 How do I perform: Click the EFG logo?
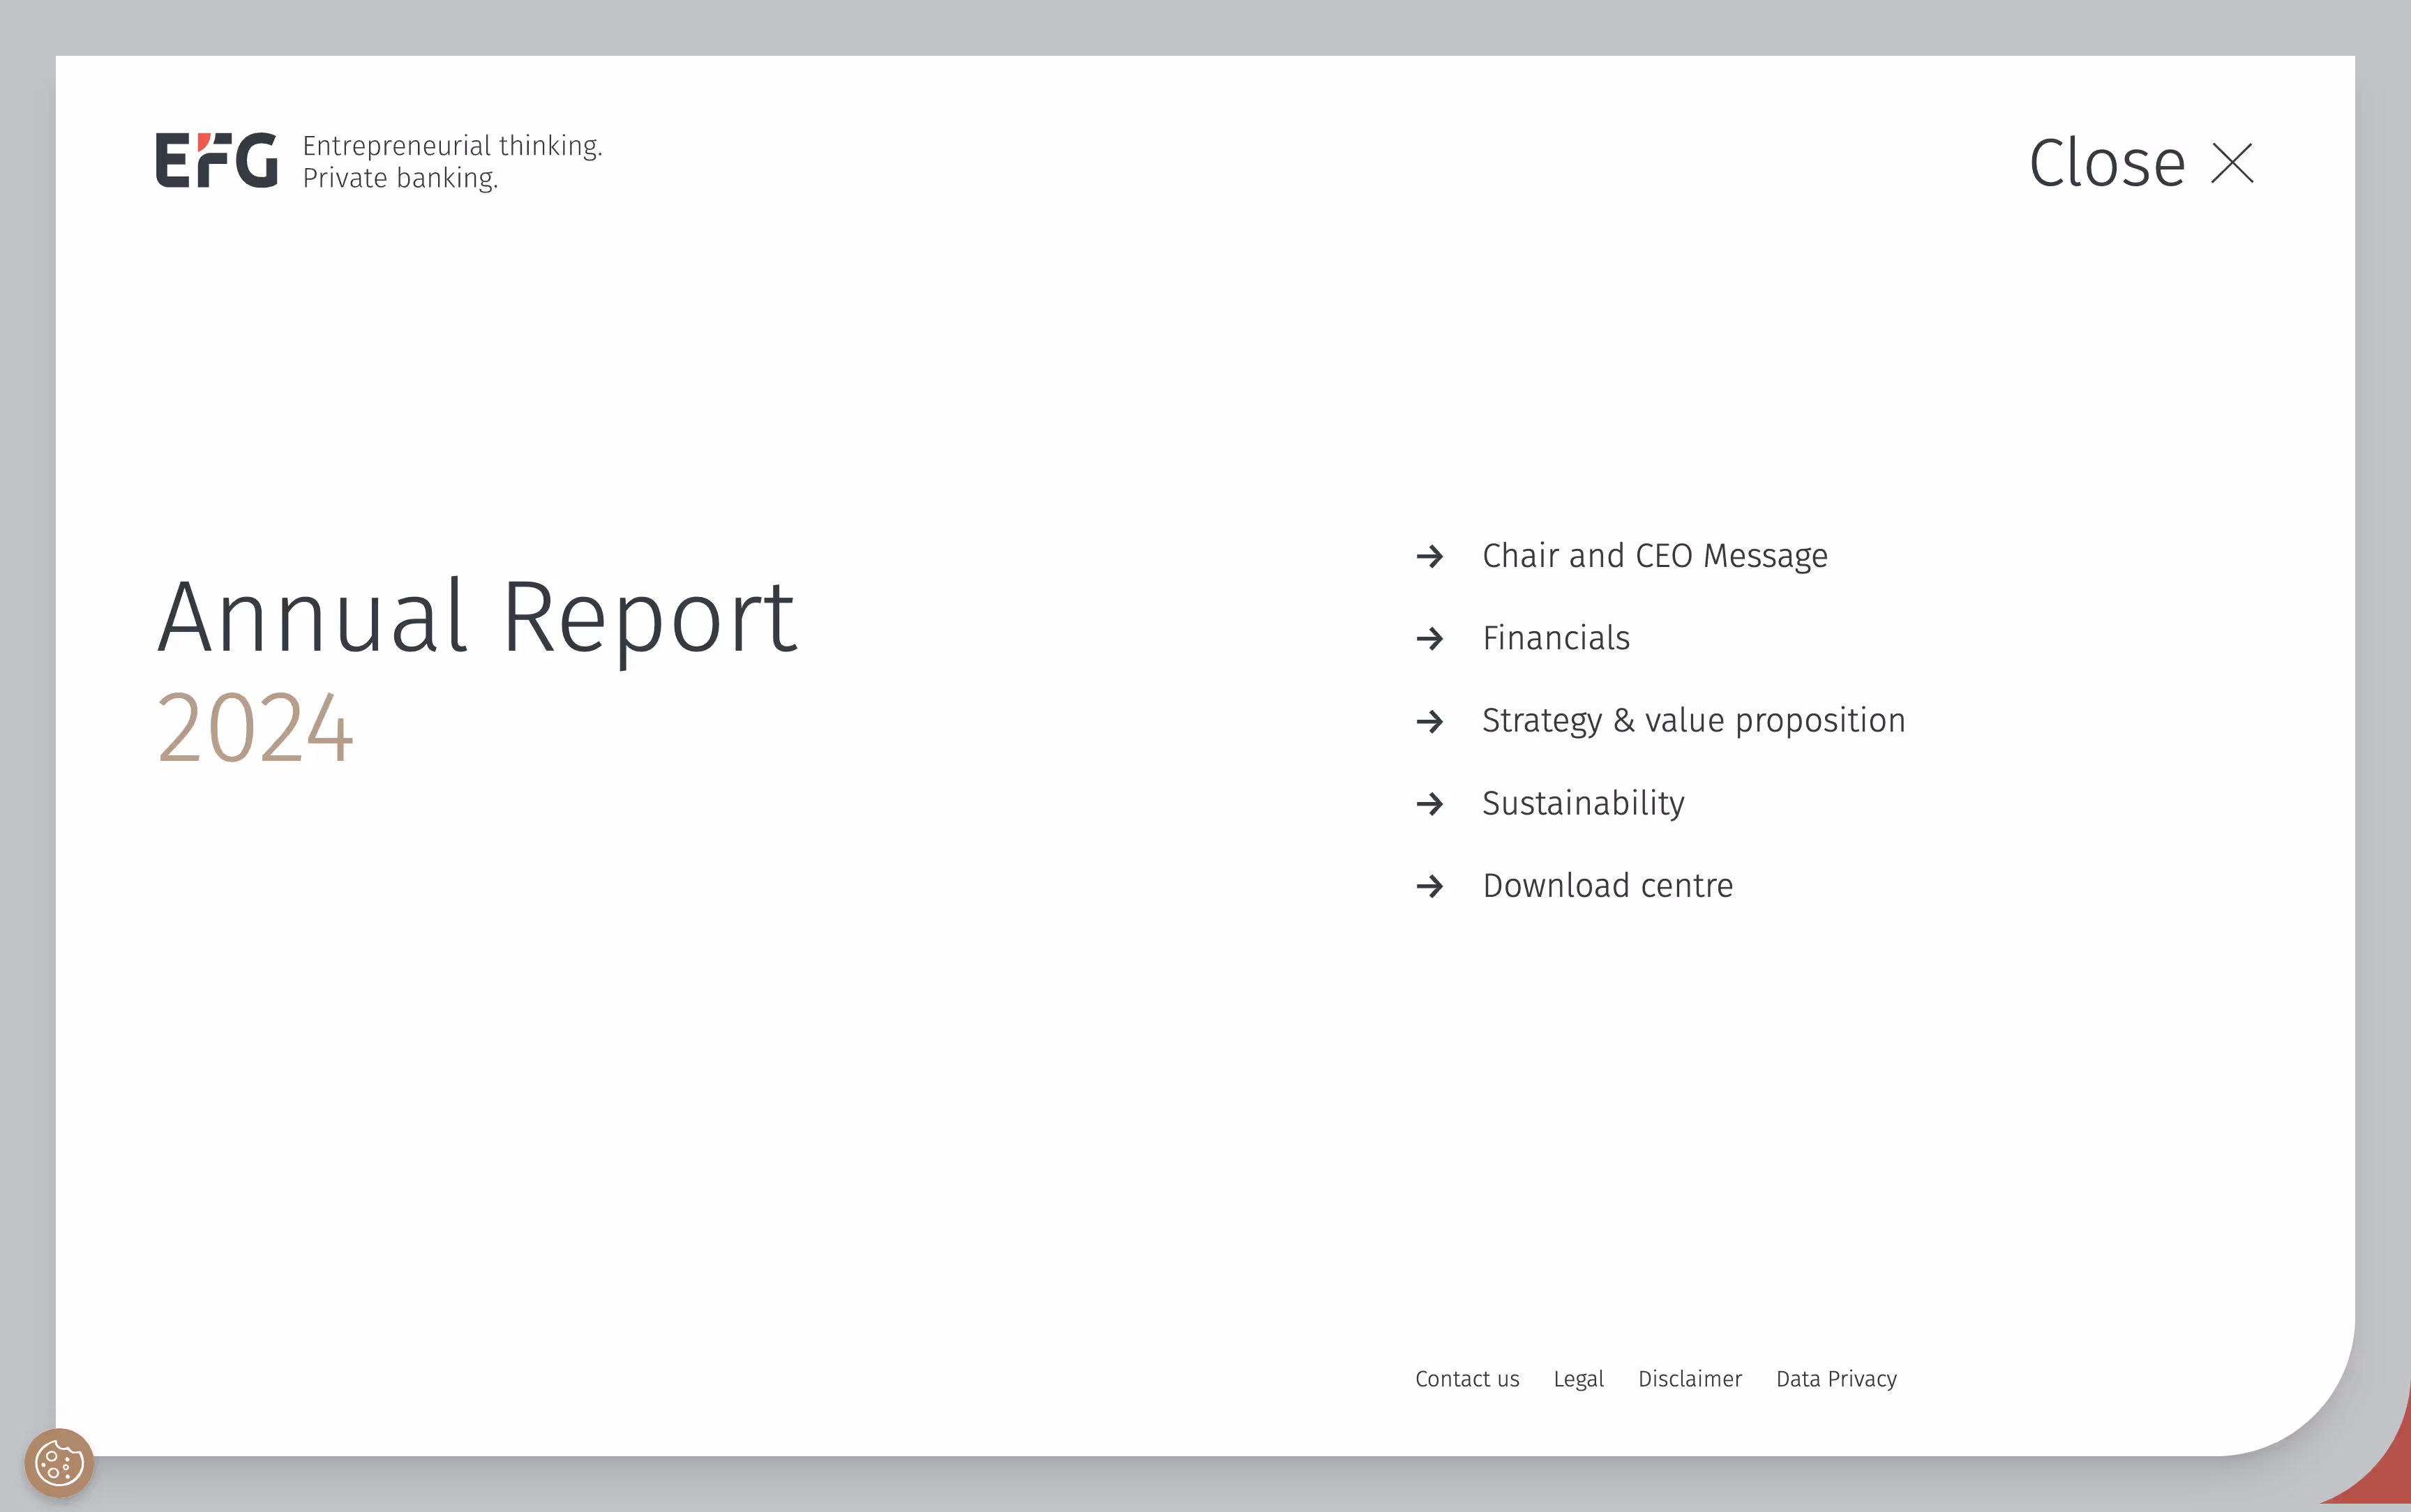coord(217,160)
